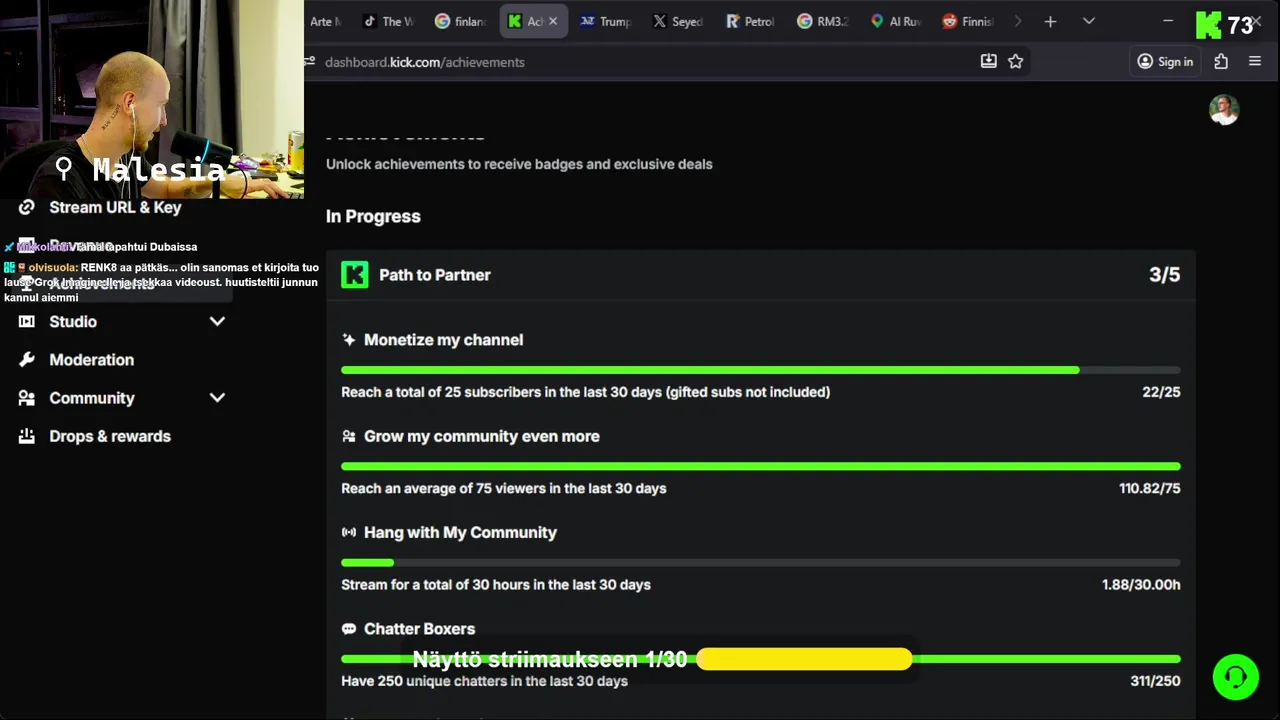Bookmark this page with the star icon

coord(1016,61)
